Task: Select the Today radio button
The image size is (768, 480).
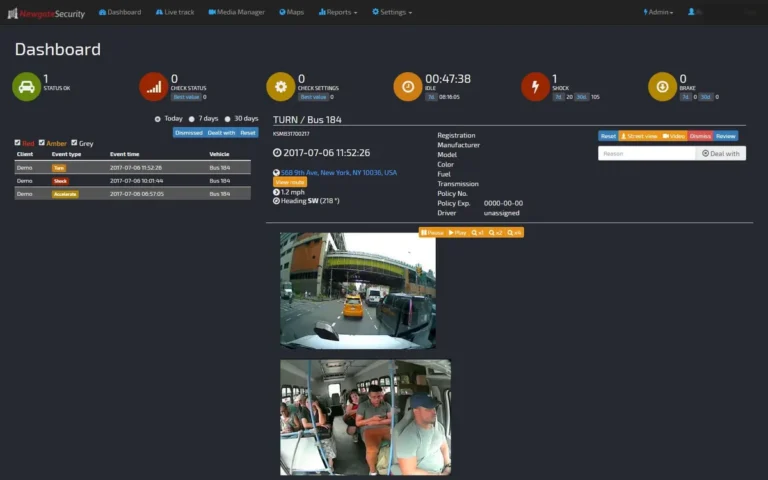Action: pyautogui.click(x=157, y=119)
